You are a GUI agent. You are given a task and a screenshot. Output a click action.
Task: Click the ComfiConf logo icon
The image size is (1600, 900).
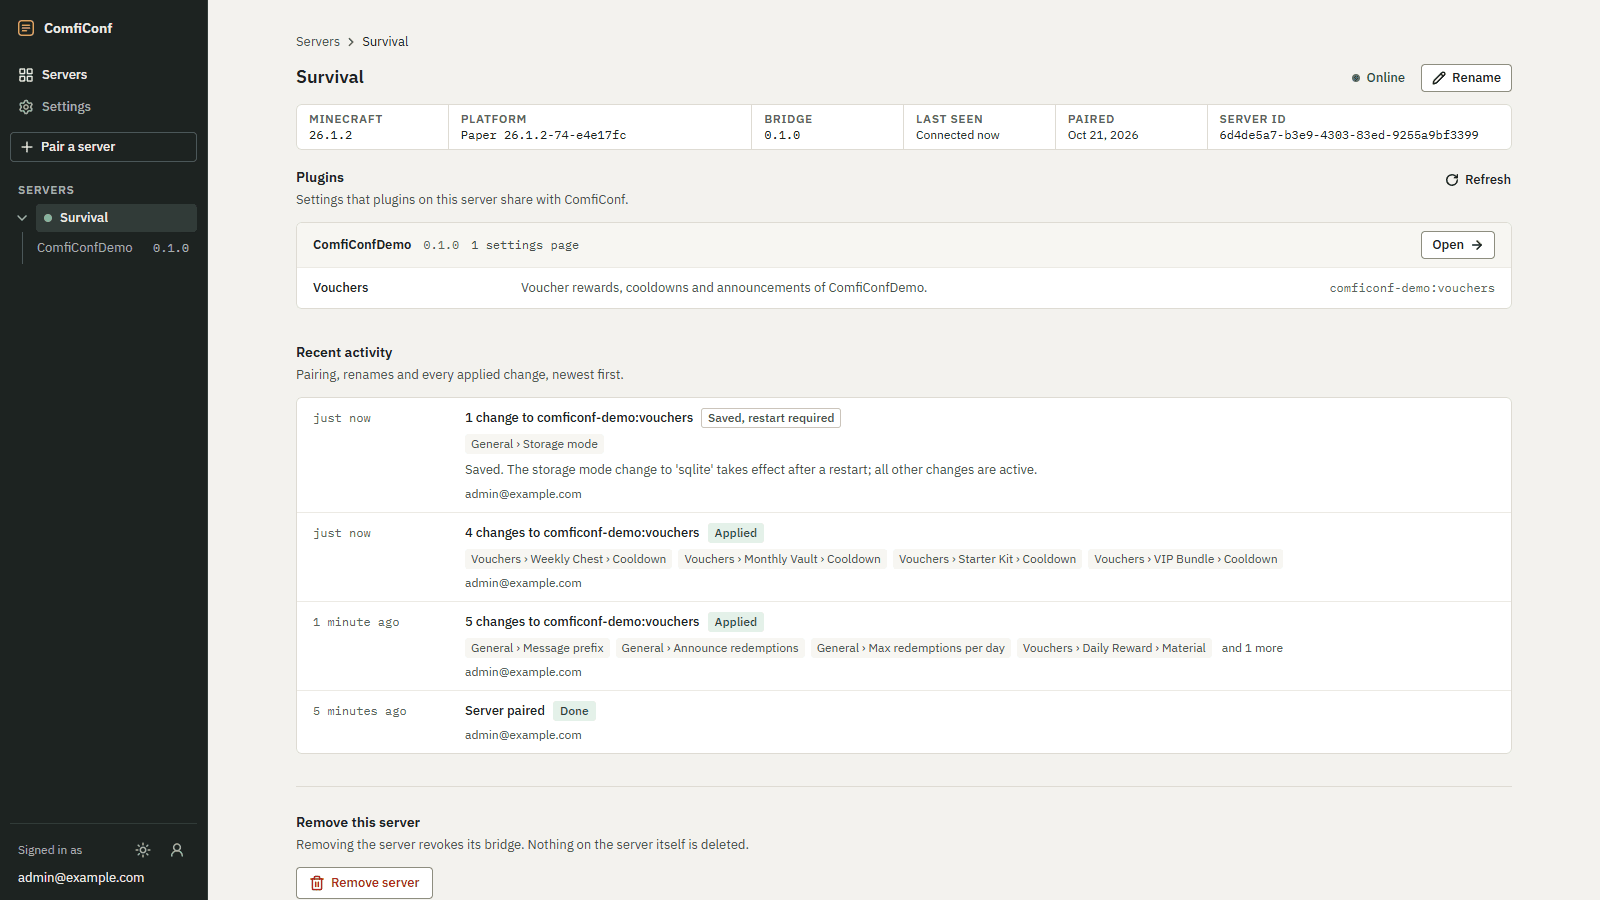(x=26, y=28)
